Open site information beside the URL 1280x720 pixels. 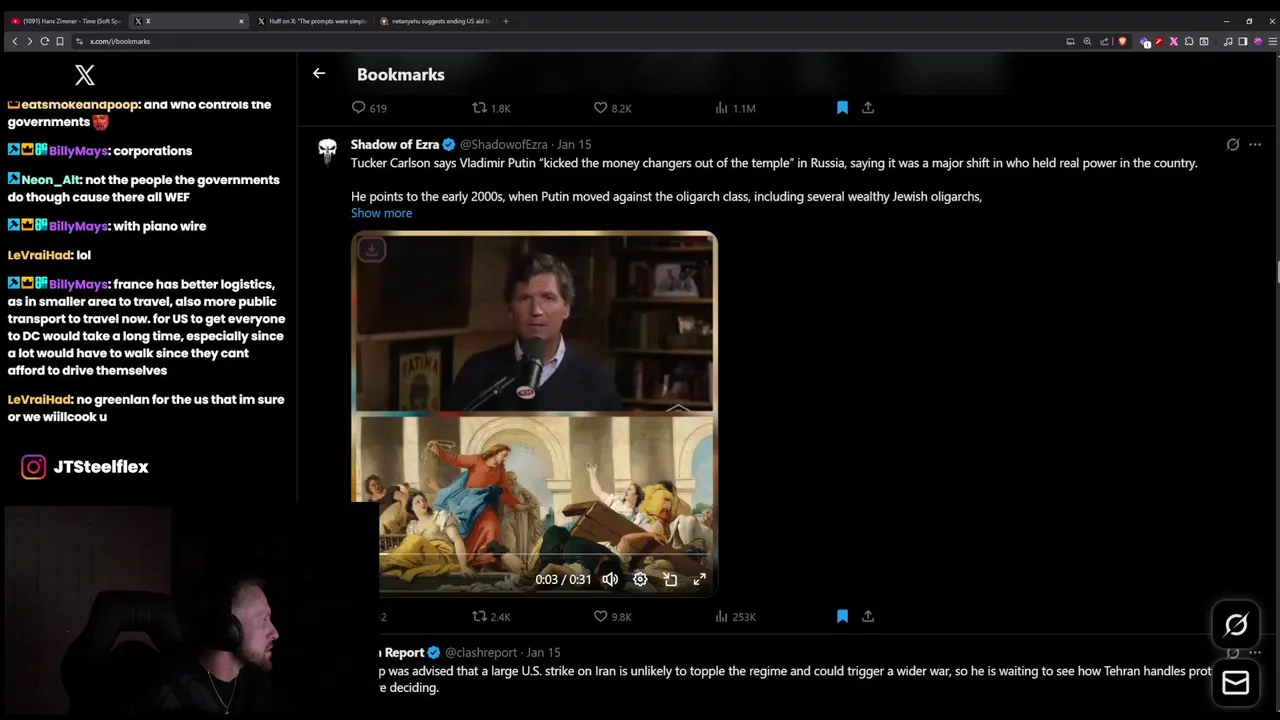[x=80, y=41]
